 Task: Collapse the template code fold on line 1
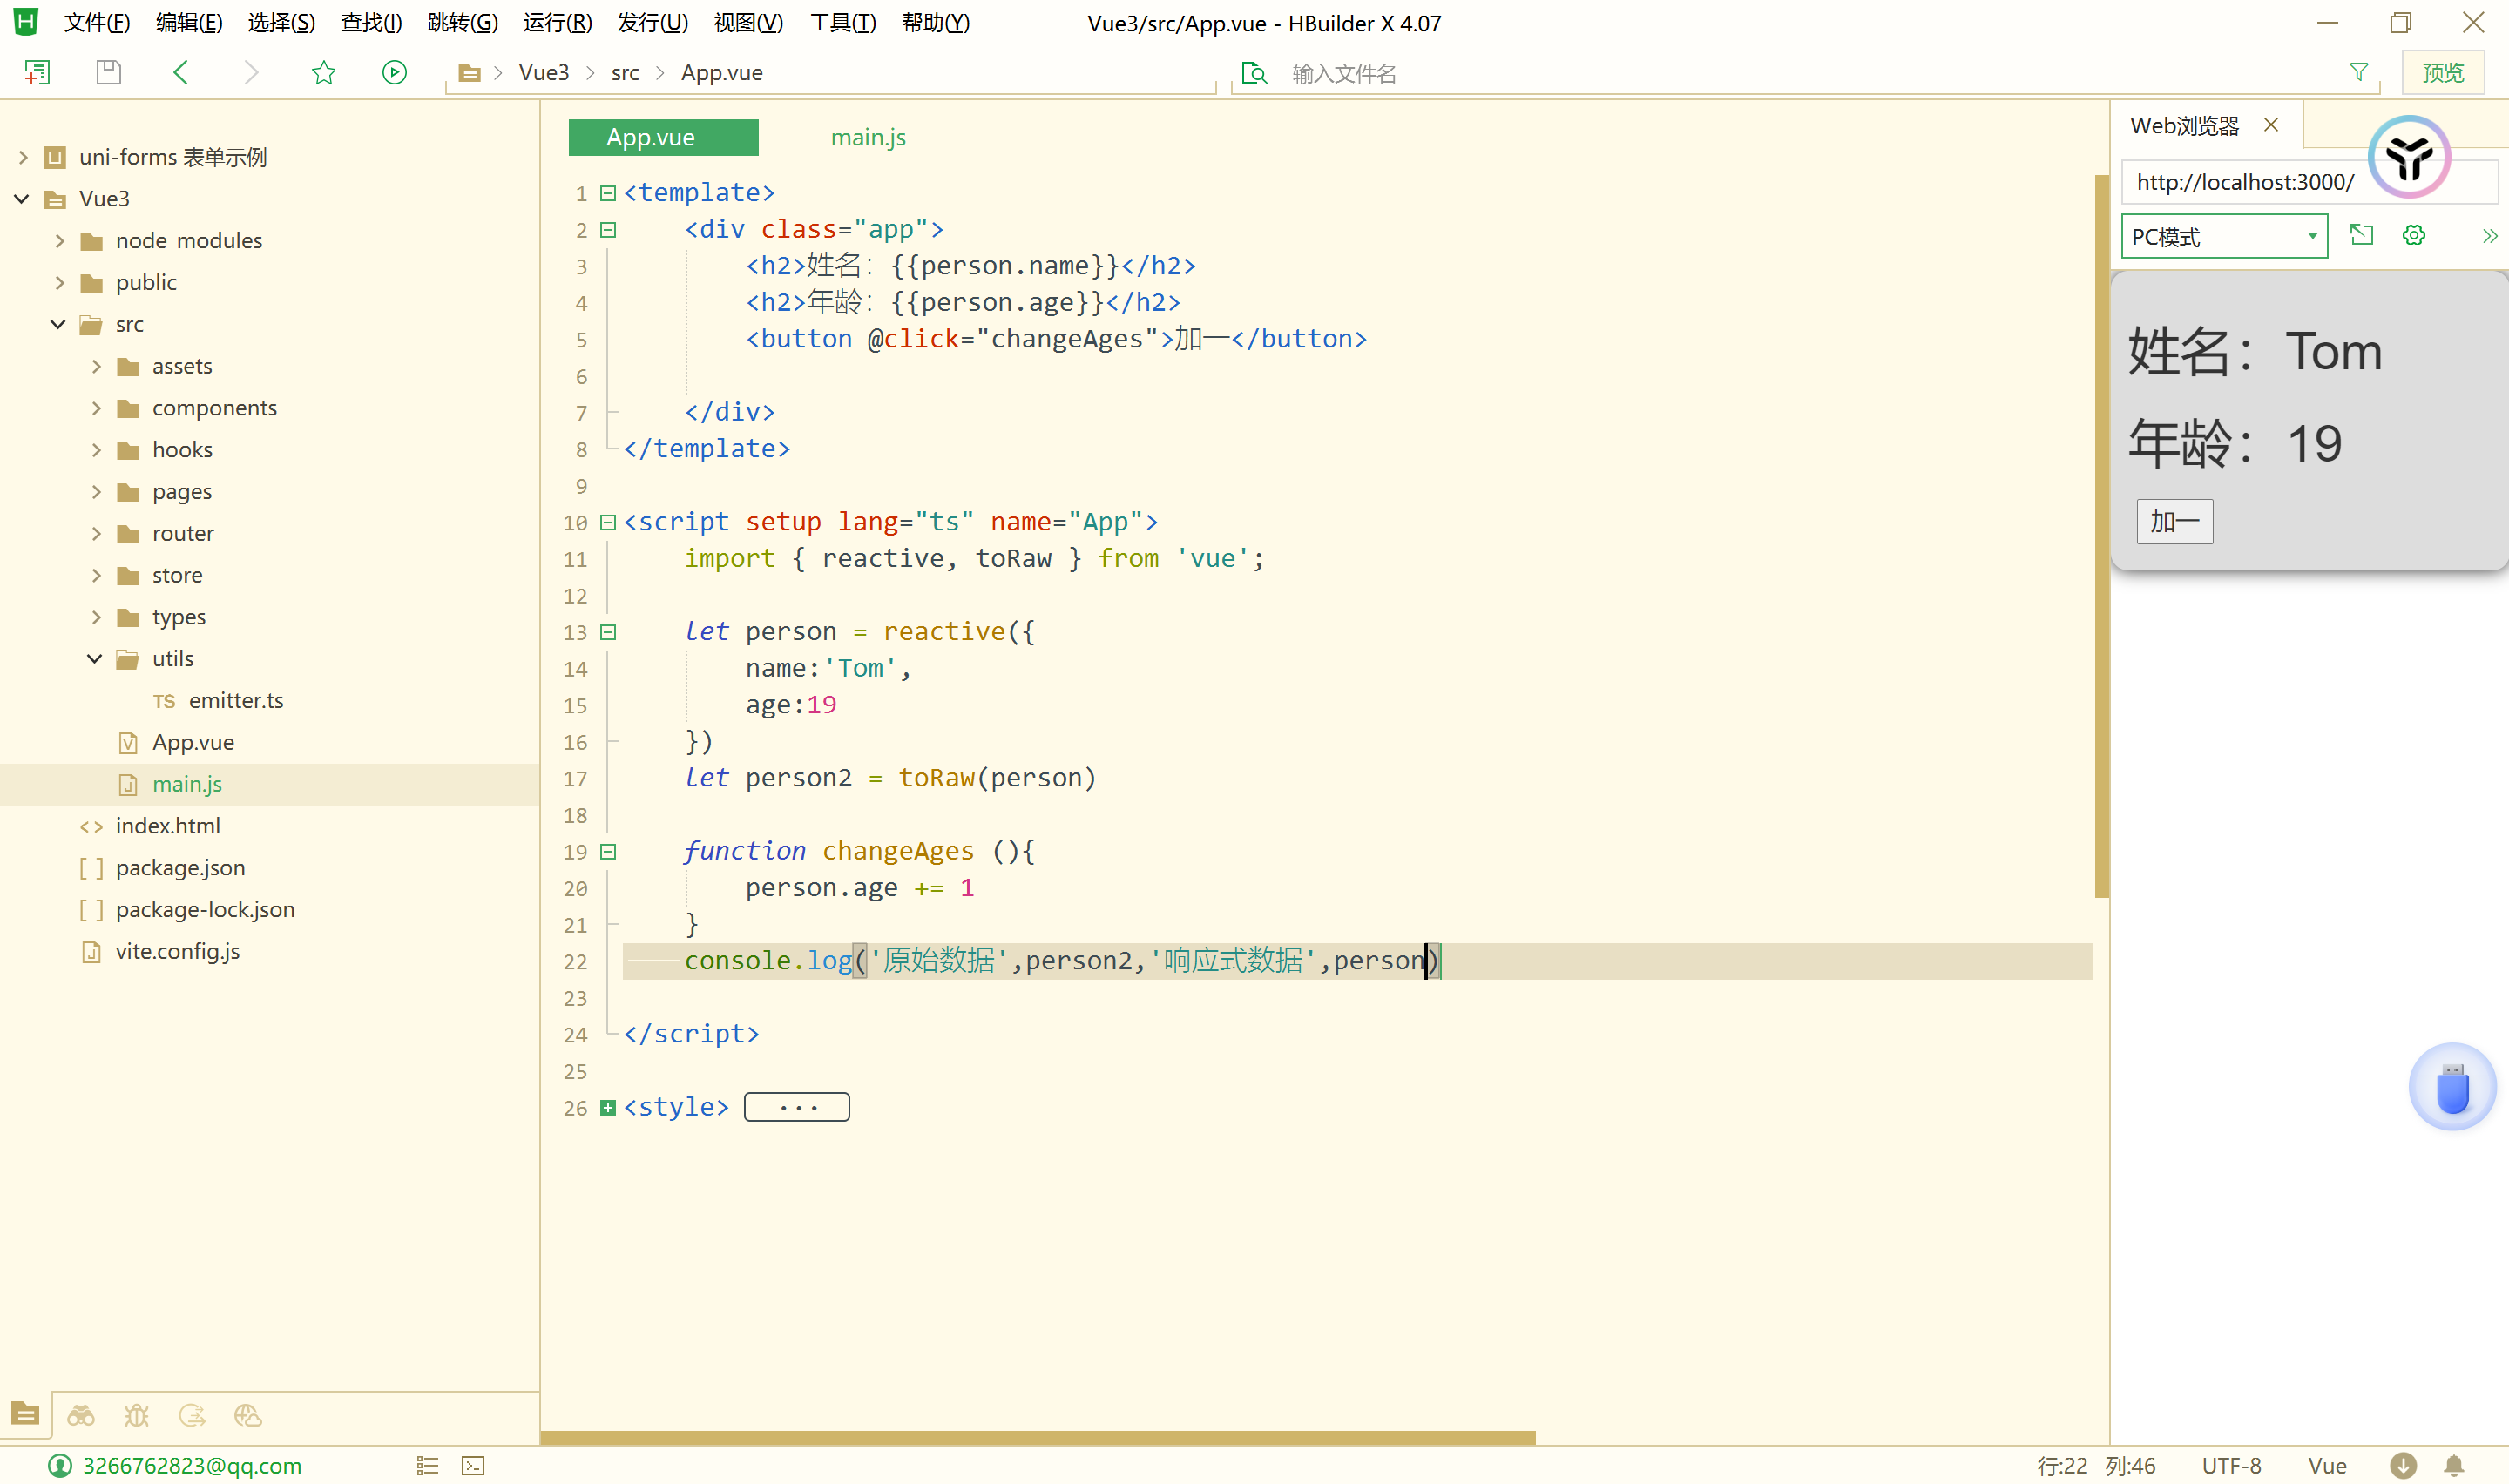coord(608,193)
